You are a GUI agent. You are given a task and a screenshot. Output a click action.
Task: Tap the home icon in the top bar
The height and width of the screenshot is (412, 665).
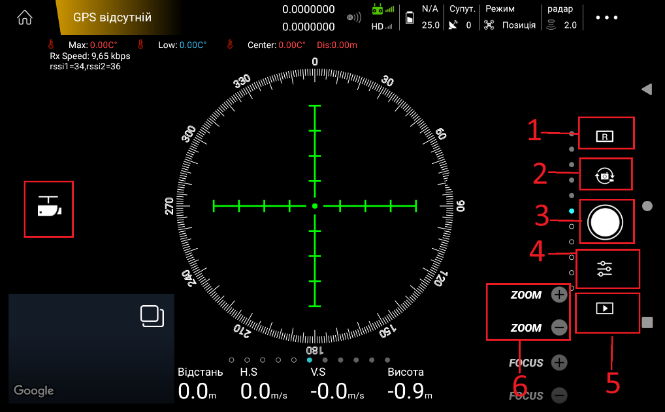pos(25,17)
